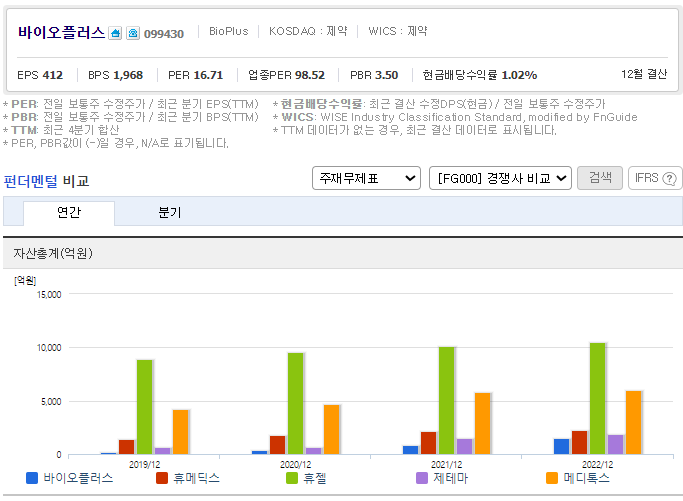Image resolution: width=683 pixels, height=501 pixels.
Task: Click the 2019/12 axis label
Action: (x=144, y=464)
